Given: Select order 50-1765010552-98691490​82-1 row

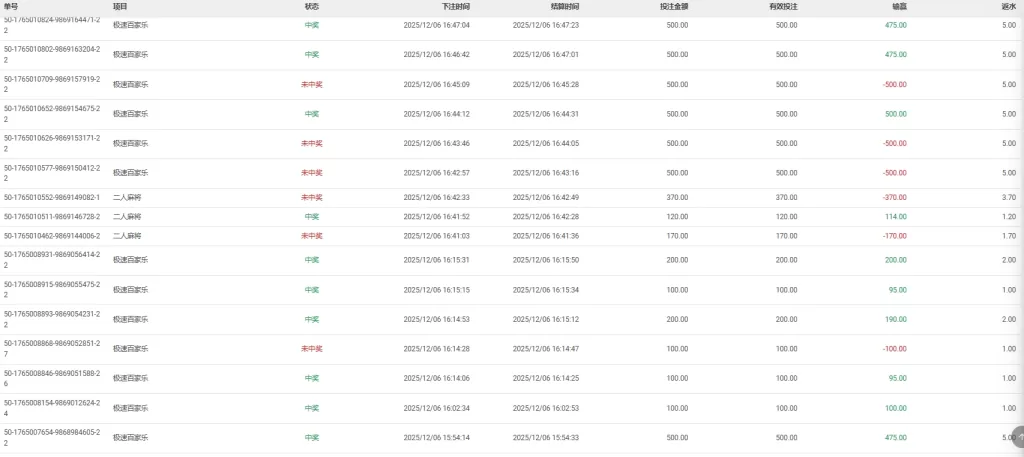Looking at the screenshot, I should 51,197.
